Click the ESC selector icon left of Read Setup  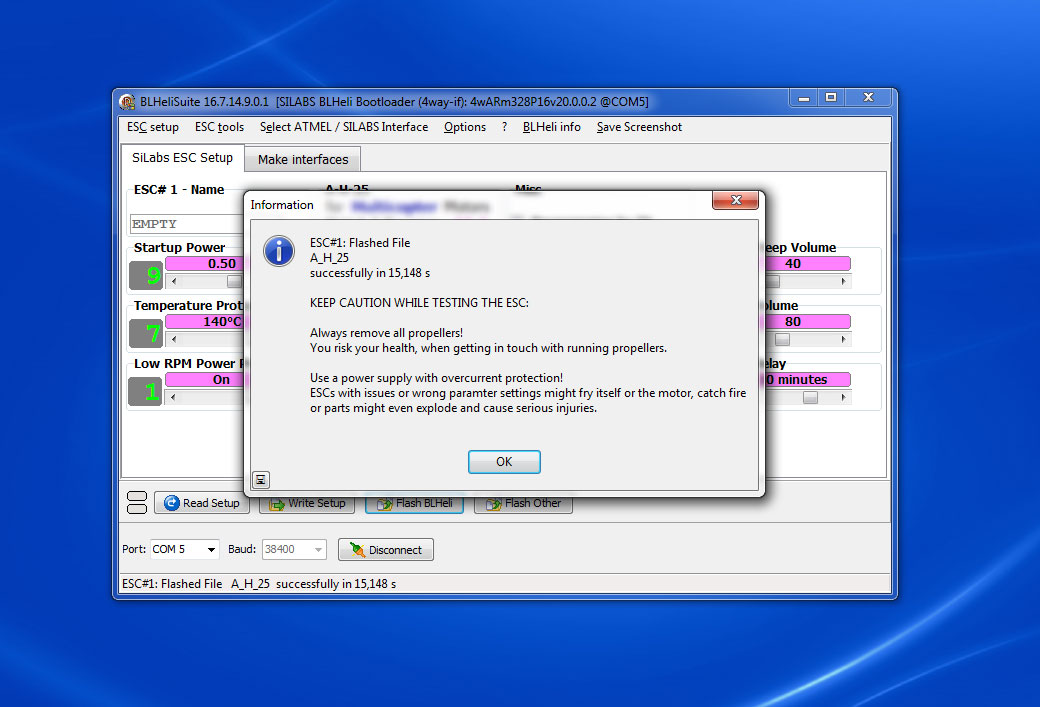(137, 503)
